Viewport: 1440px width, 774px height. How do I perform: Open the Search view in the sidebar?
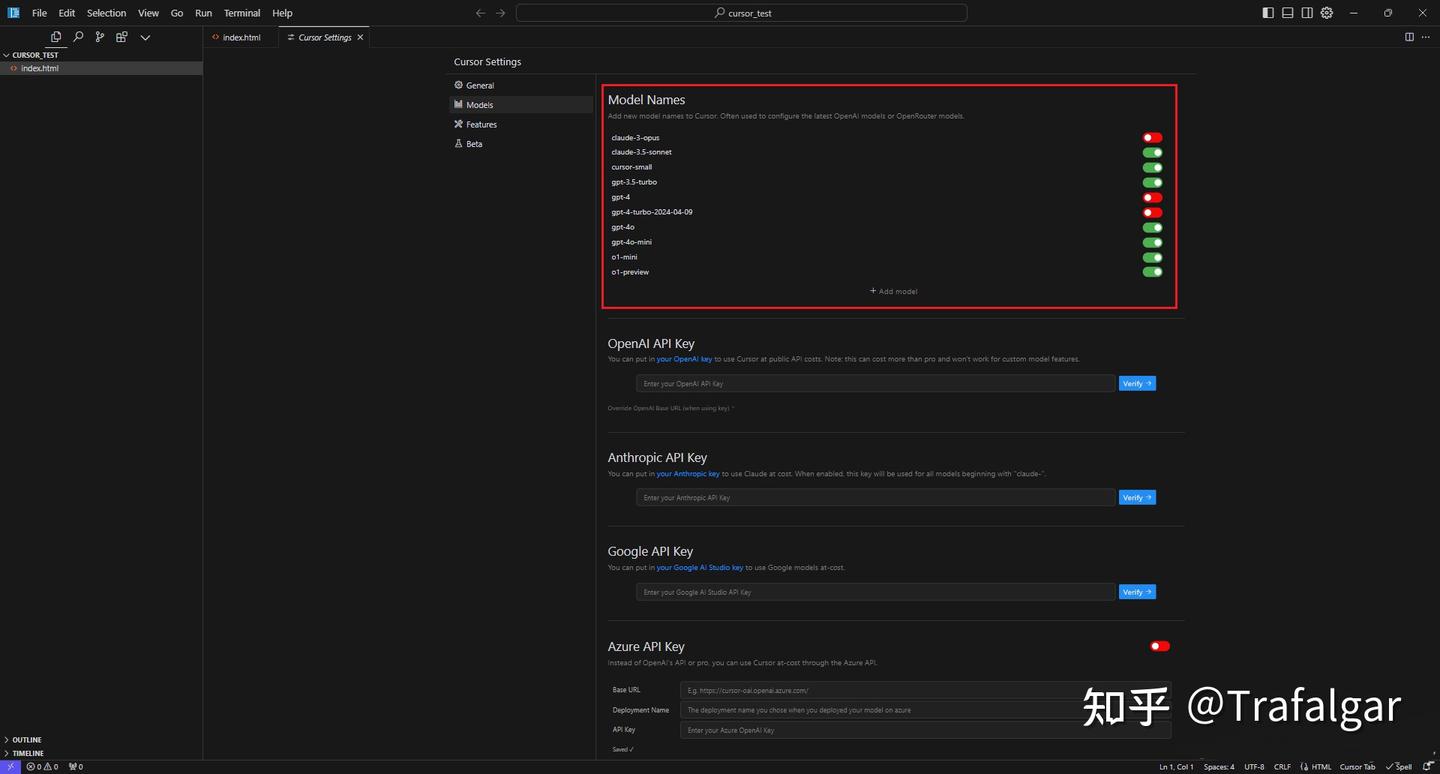point(78,37)
